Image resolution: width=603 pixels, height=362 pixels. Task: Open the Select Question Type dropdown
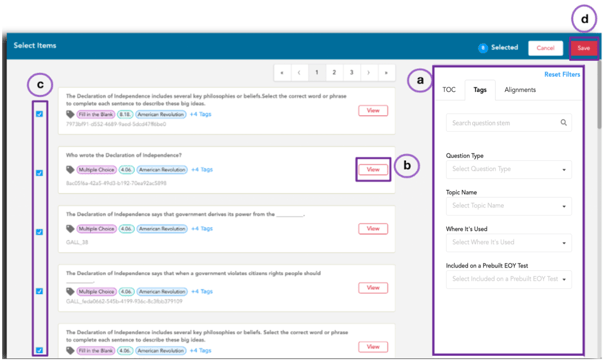pyautogui.click(x=508, y=169)
